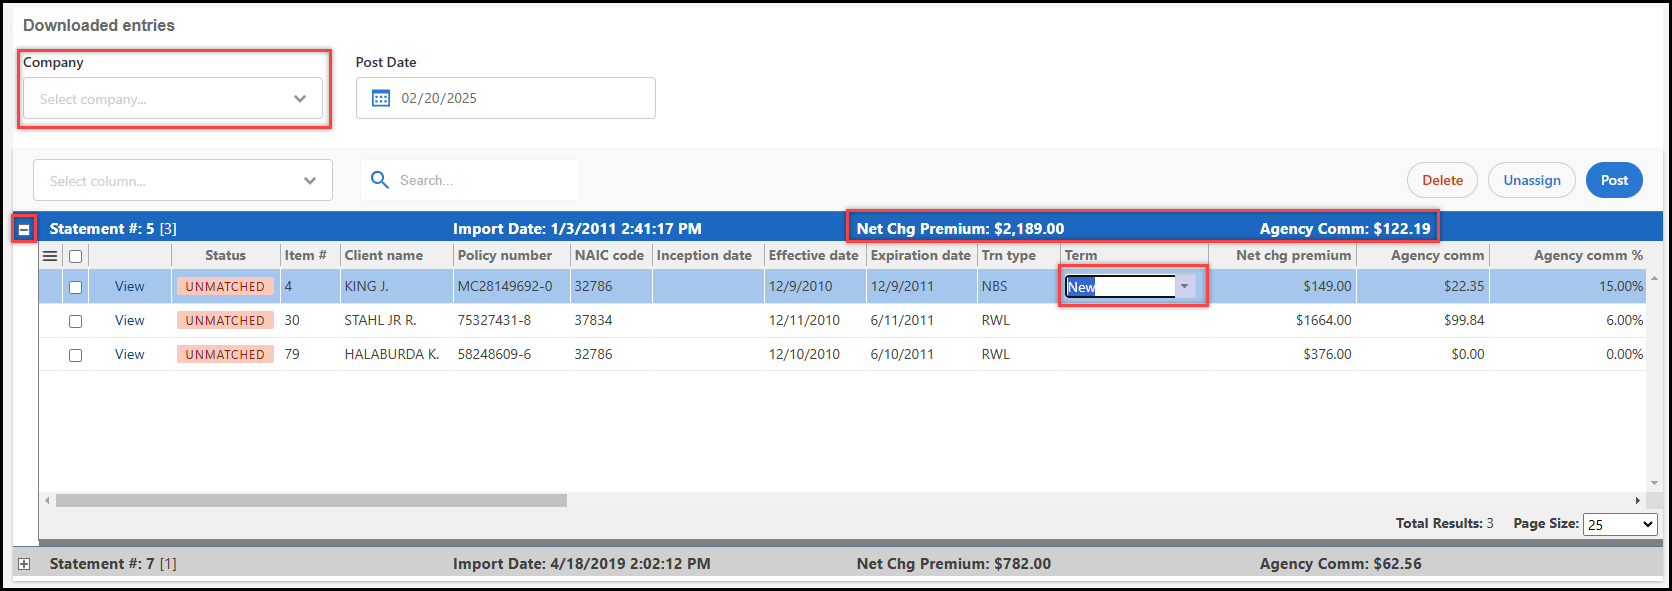Sort by NAIC code column header
This screenshot has width=1672, height=591.
(x=609, y=255)
